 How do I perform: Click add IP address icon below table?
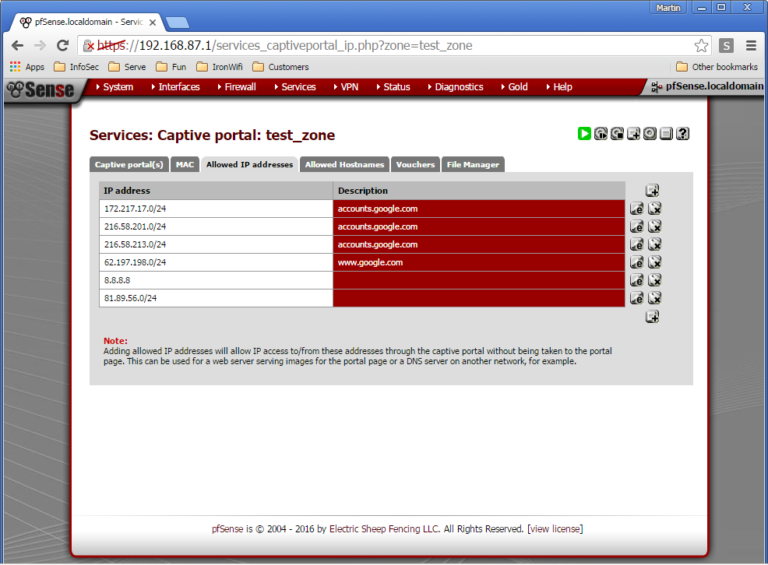click(652, 317)
